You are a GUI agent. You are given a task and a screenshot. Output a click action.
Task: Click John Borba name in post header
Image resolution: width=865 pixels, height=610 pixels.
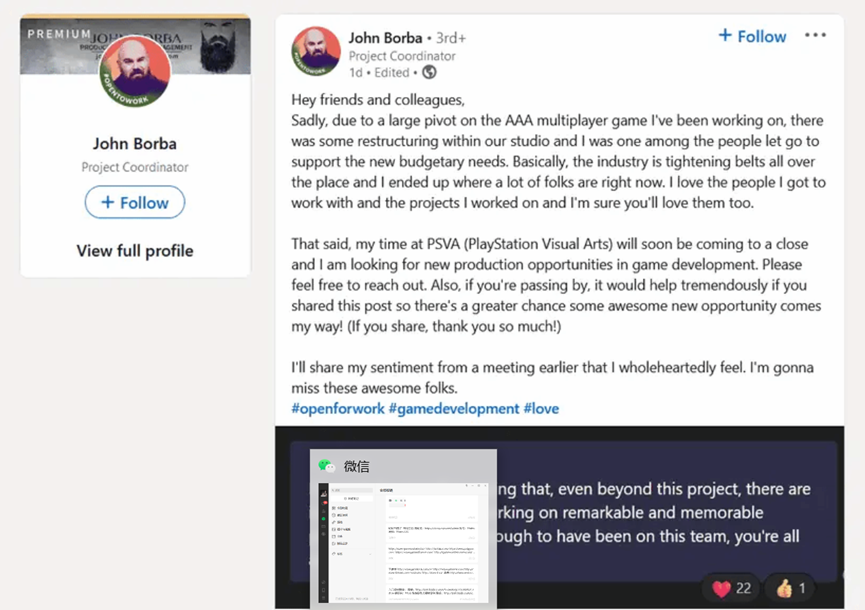tap(385, 38)
